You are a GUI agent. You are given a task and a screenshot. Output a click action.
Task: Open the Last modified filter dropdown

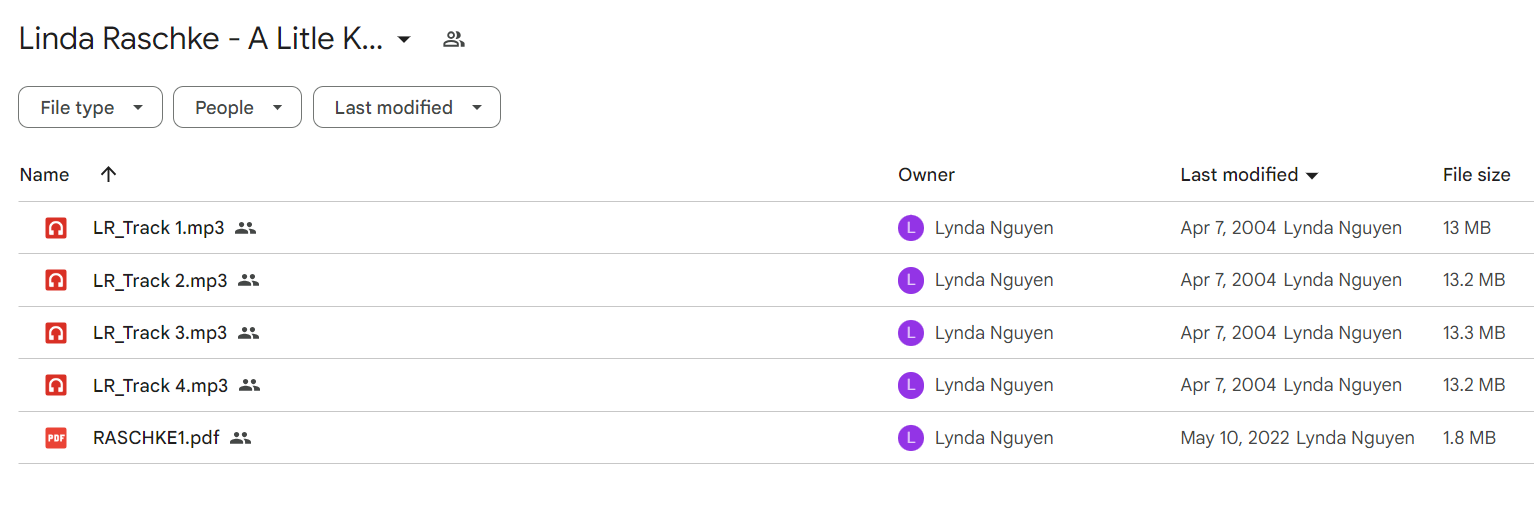(x=407, y=107)
